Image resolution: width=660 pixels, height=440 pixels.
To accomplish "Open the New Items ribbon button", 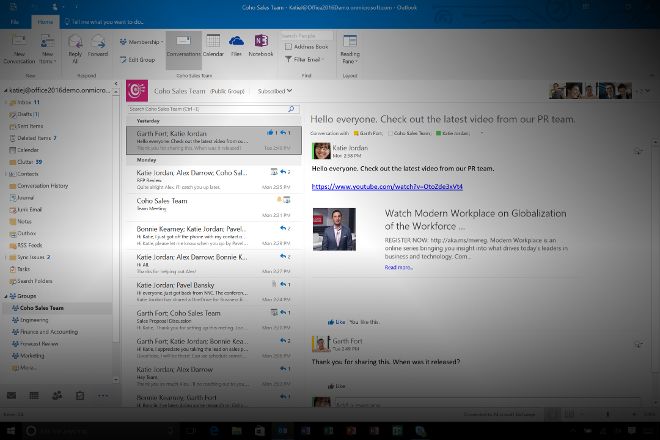I will coord(47,49).
